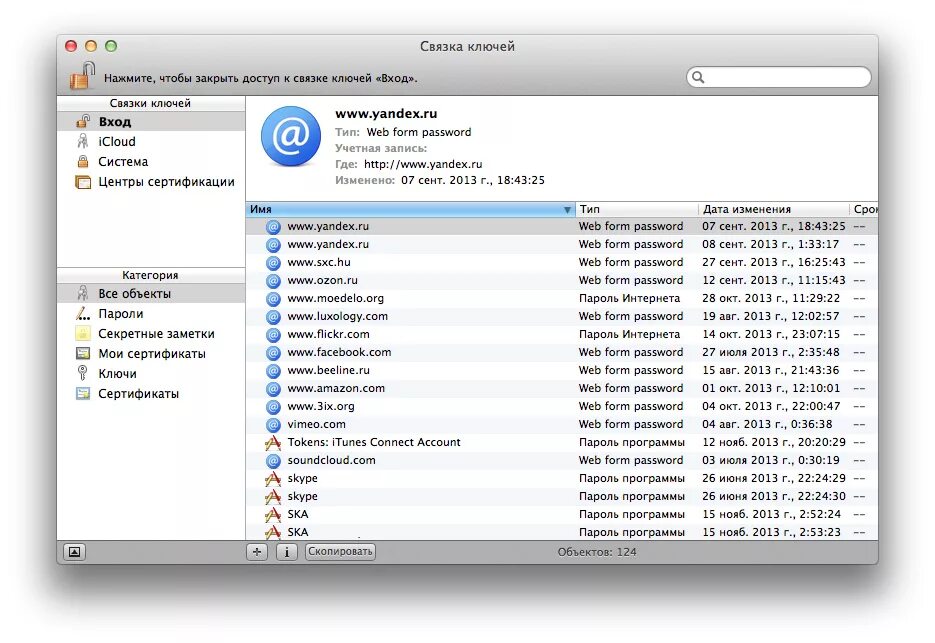This screenshot has width=935, height=643.
Task: Select the www.beeline.ru row
Action: 562,370
